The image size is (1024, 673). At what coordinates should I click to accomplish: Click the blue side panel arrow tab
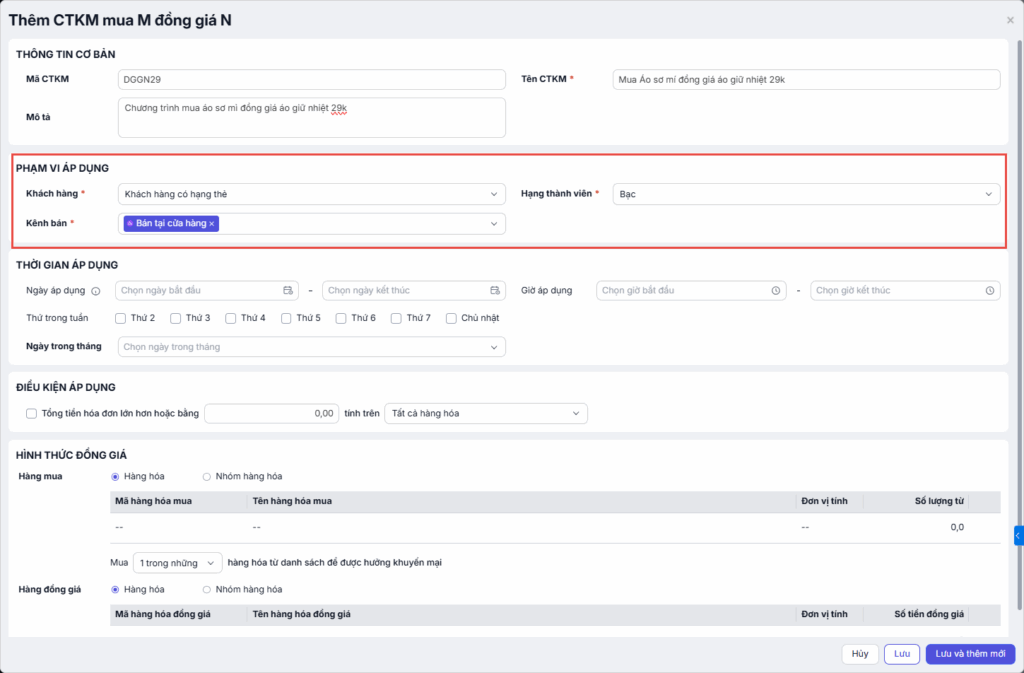(1018, 536)
